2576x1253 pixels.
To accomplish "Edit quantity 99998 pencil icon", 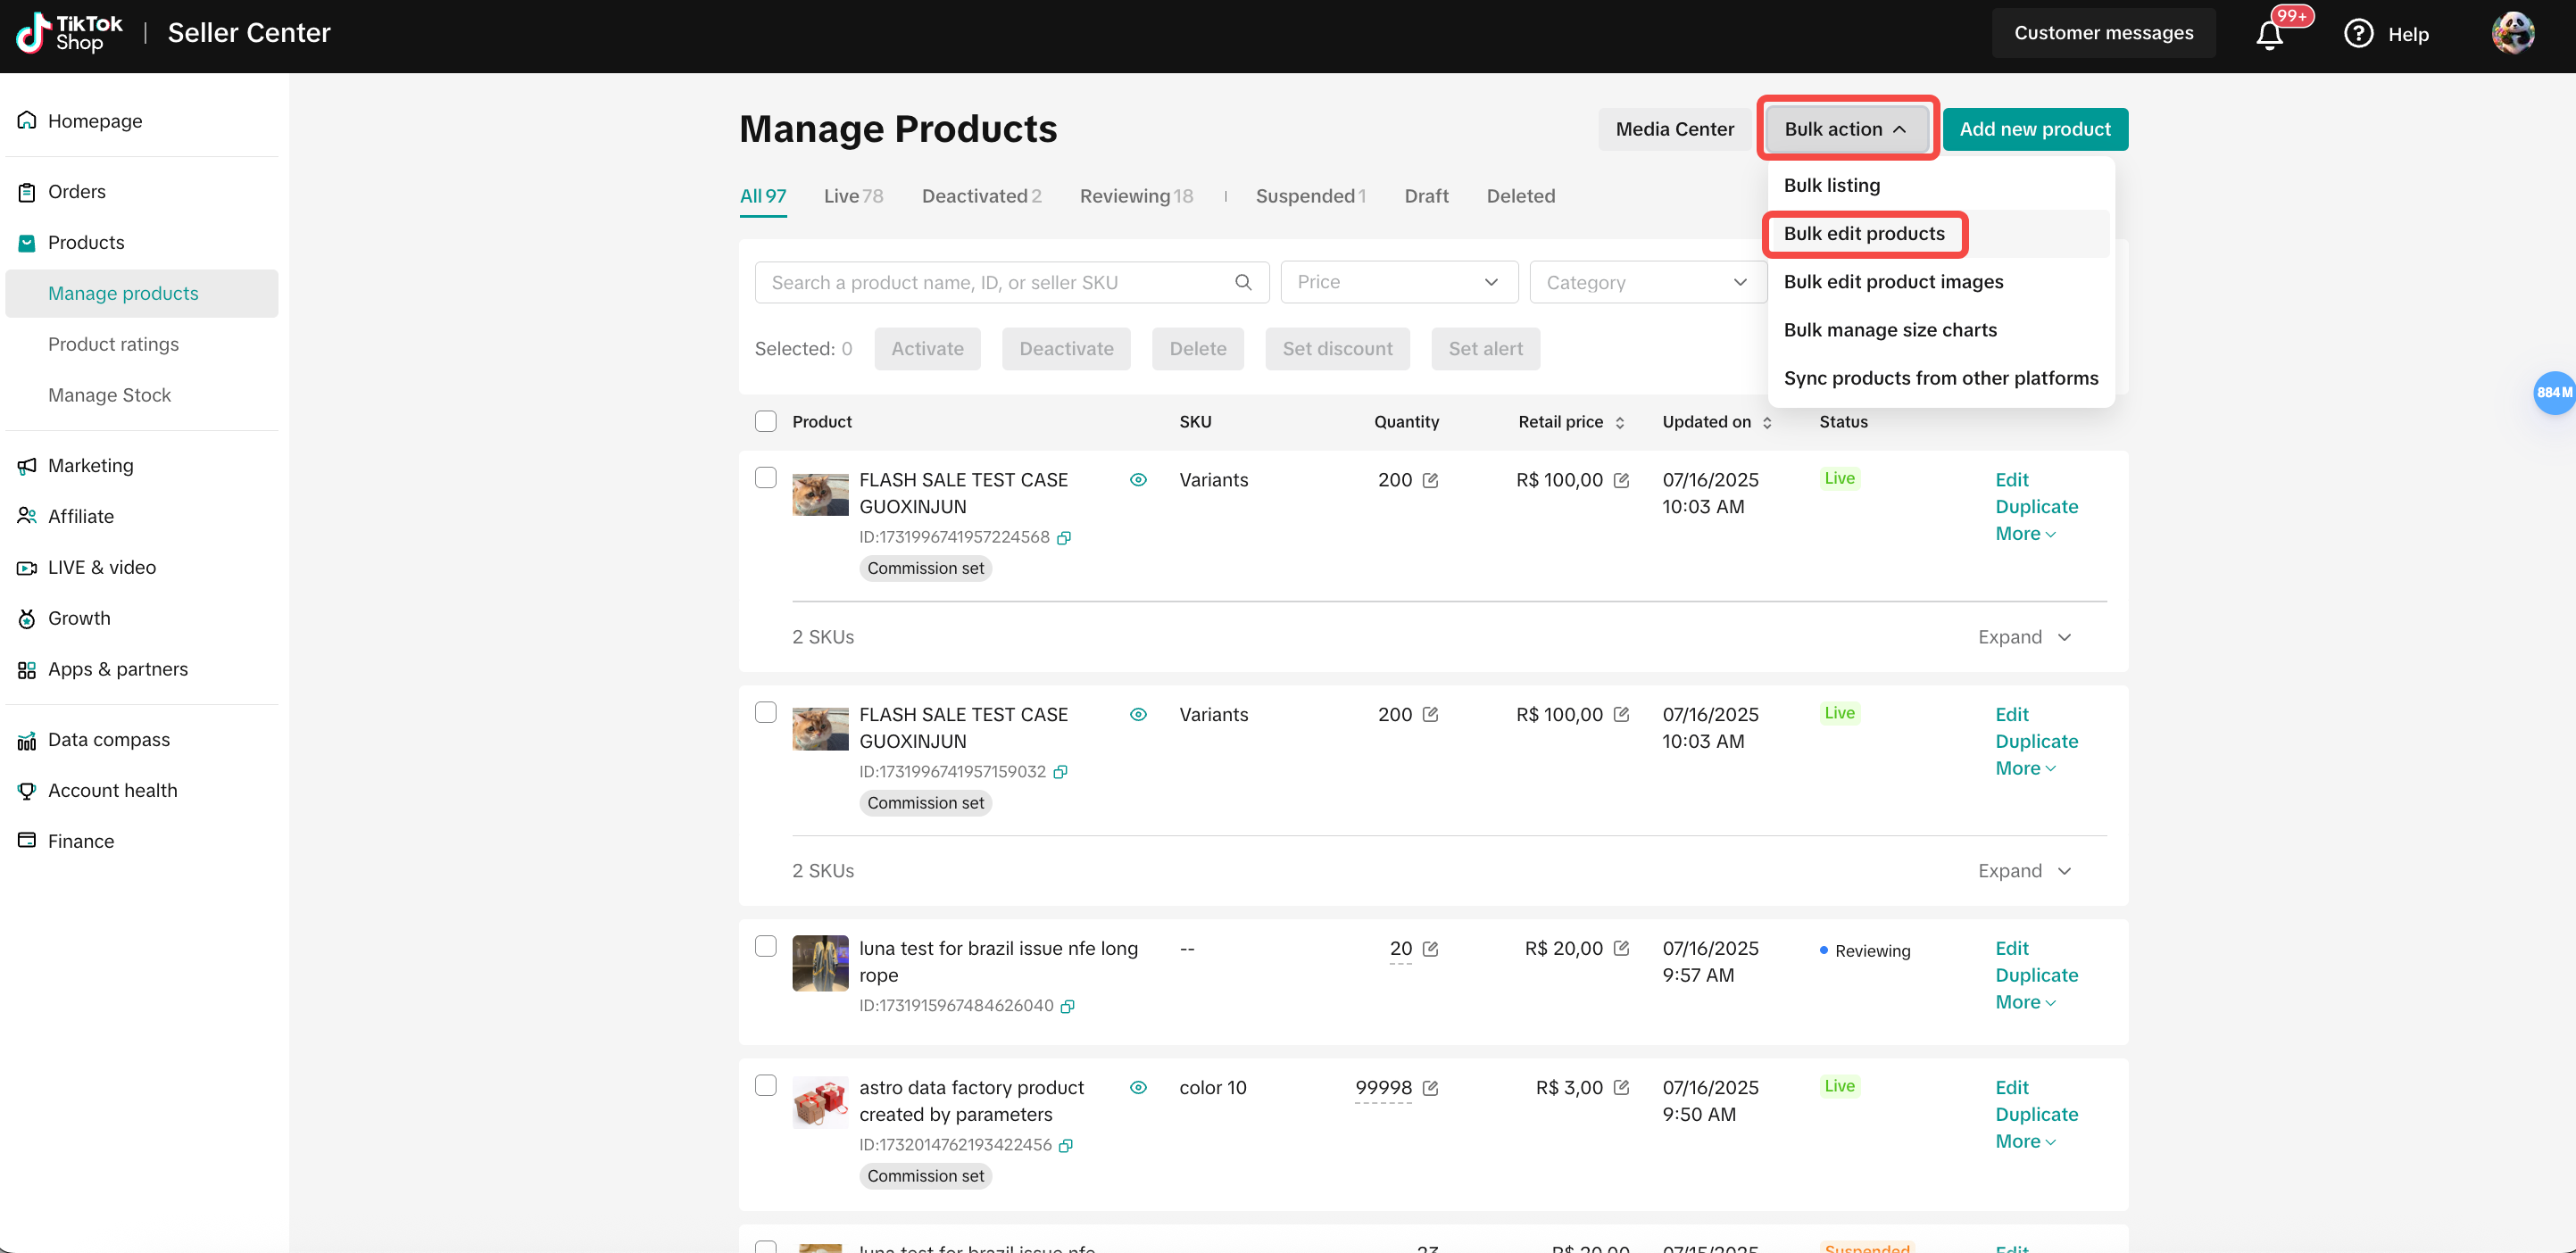I will [x=1430, y=1088].
